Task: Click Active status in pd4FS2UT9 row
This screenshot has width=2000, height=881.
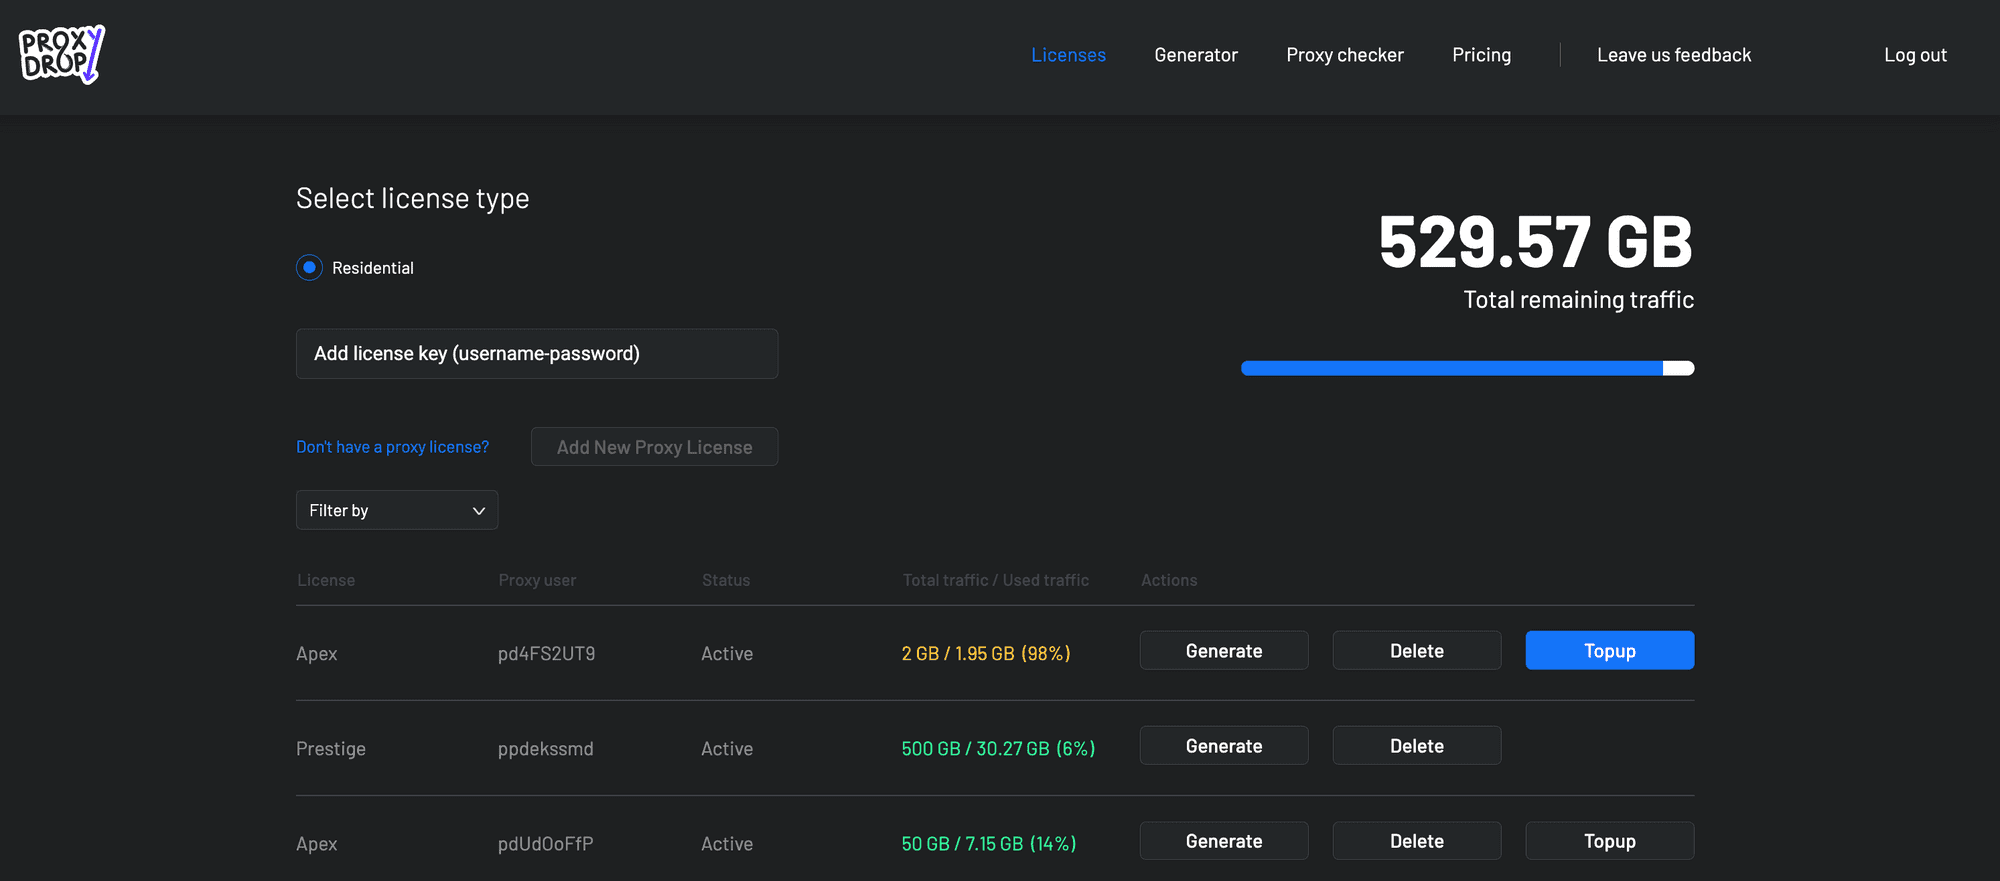Action: point(727,654)
